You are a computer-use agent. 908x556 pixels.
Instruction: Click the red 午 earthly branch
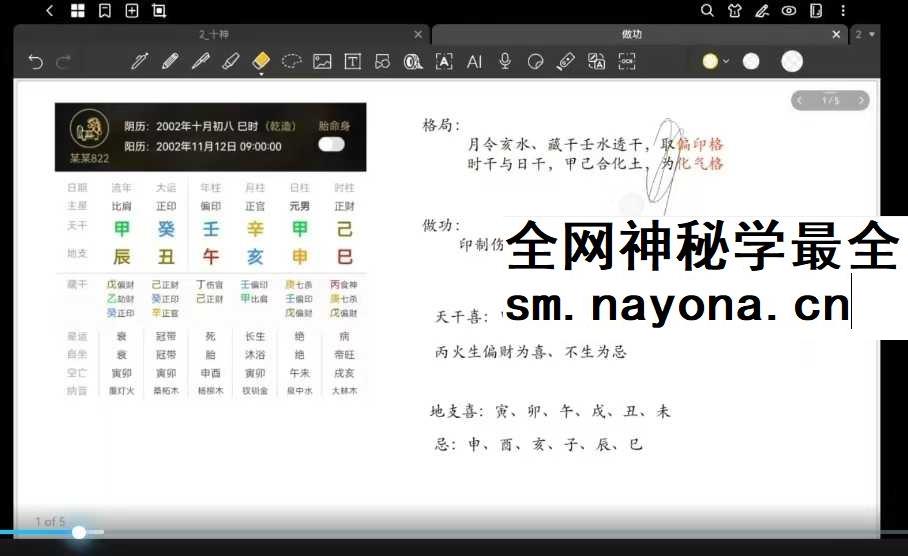coord(211,257)
